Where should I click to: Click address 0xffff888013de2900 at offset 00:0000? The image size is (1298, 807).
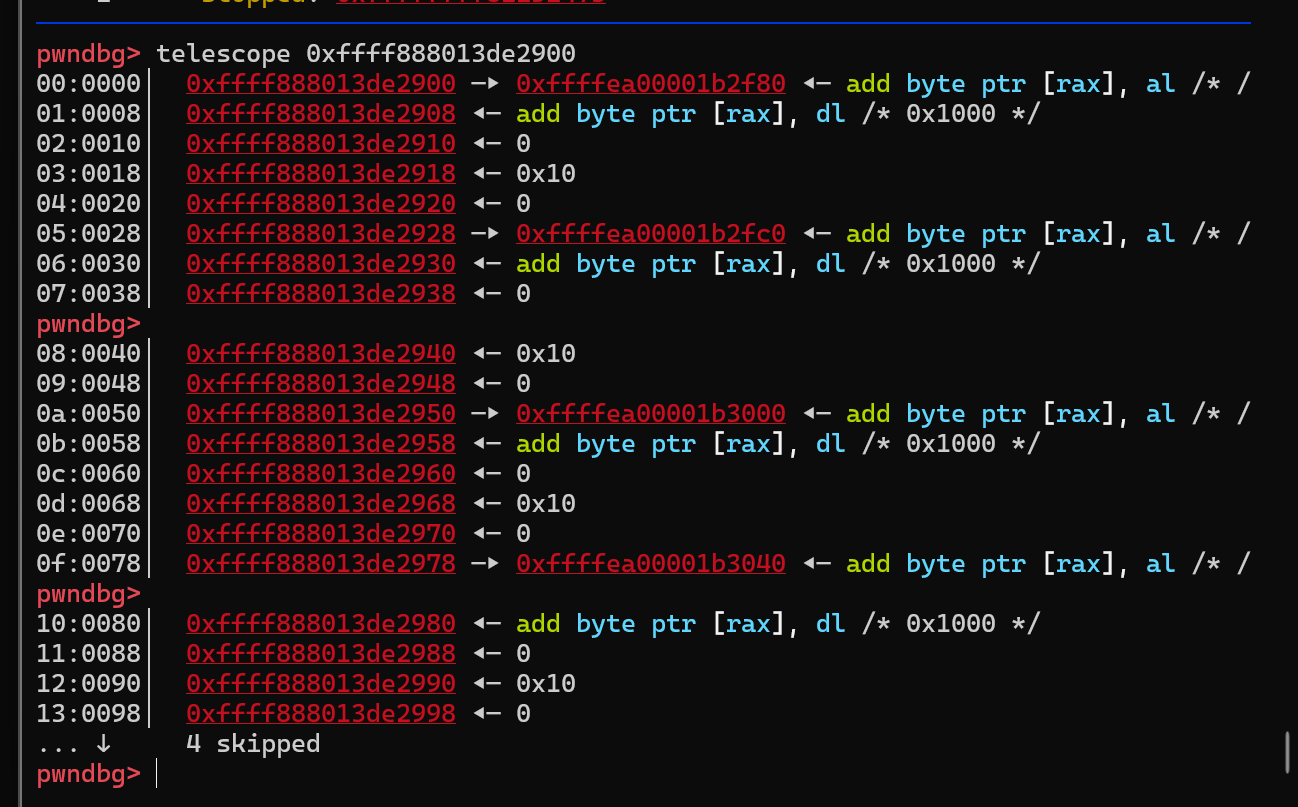320,84
